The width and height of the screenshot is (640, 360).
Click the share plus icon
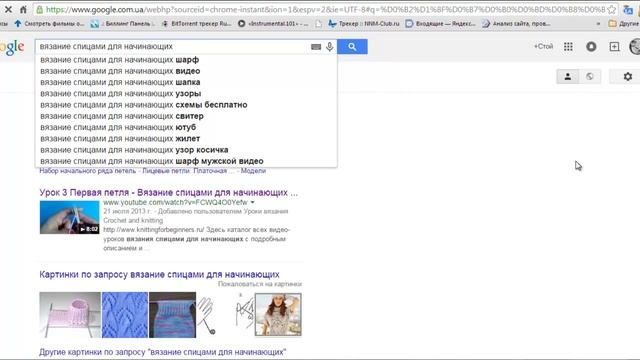point(614,47)
